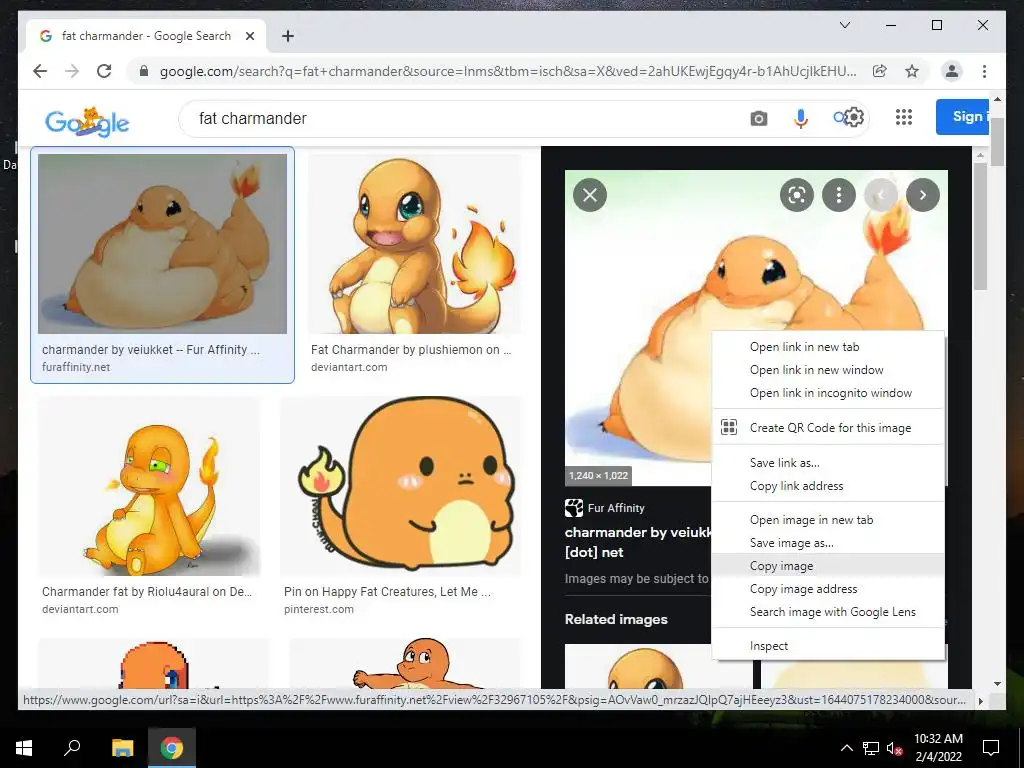Click Chrome icon in taskbar

[x=172, y=748]
